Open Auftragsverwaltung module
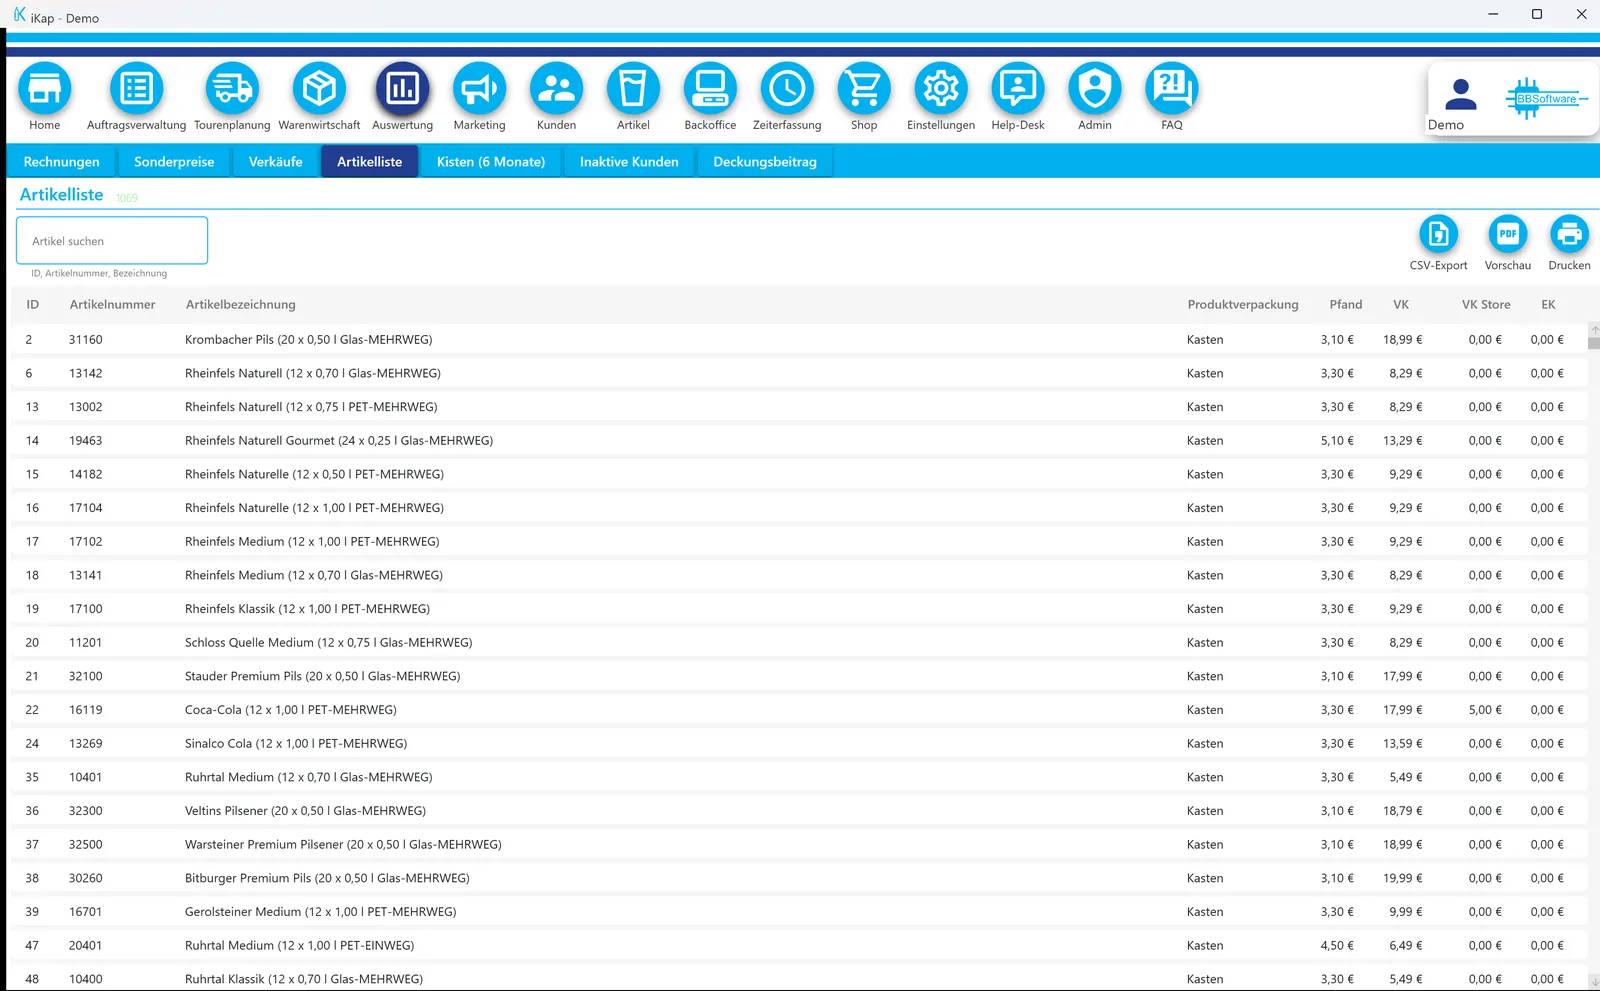 (136, 89)
